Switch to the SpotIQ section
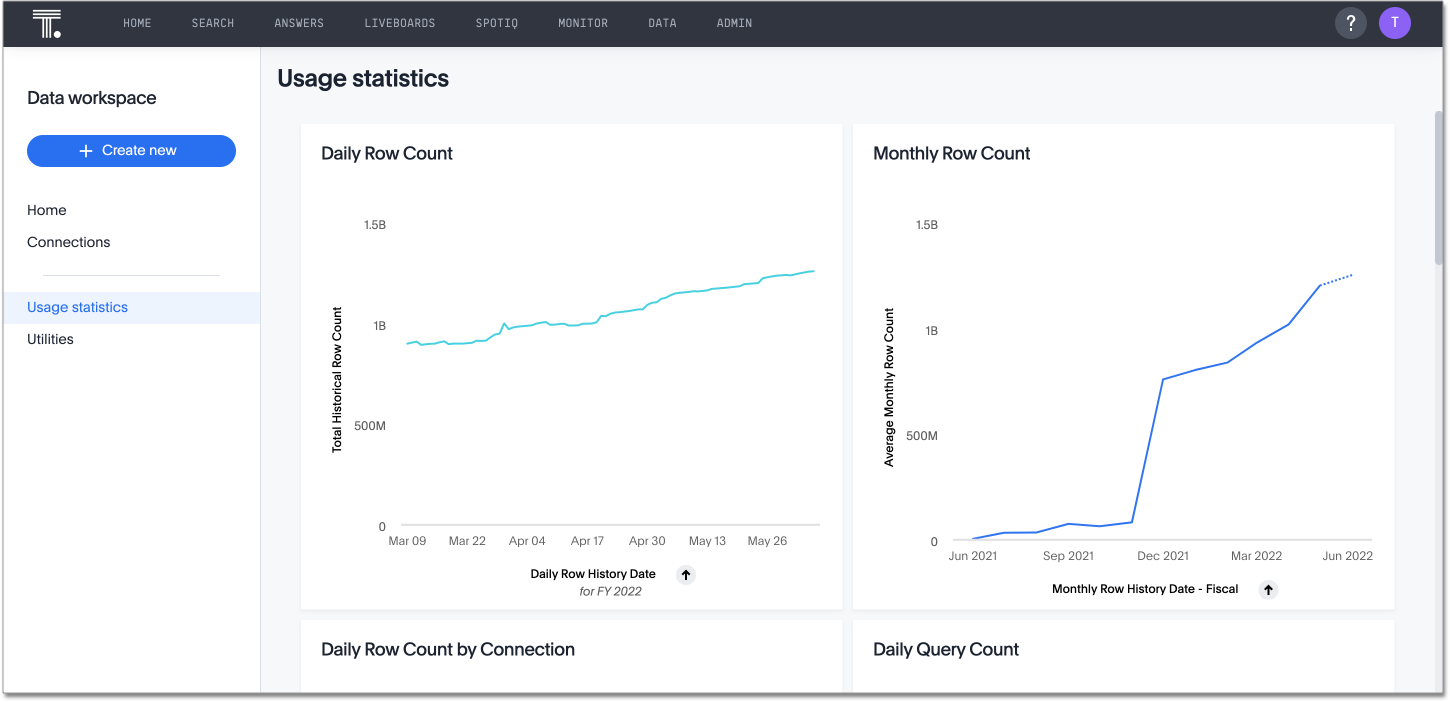 496,22
